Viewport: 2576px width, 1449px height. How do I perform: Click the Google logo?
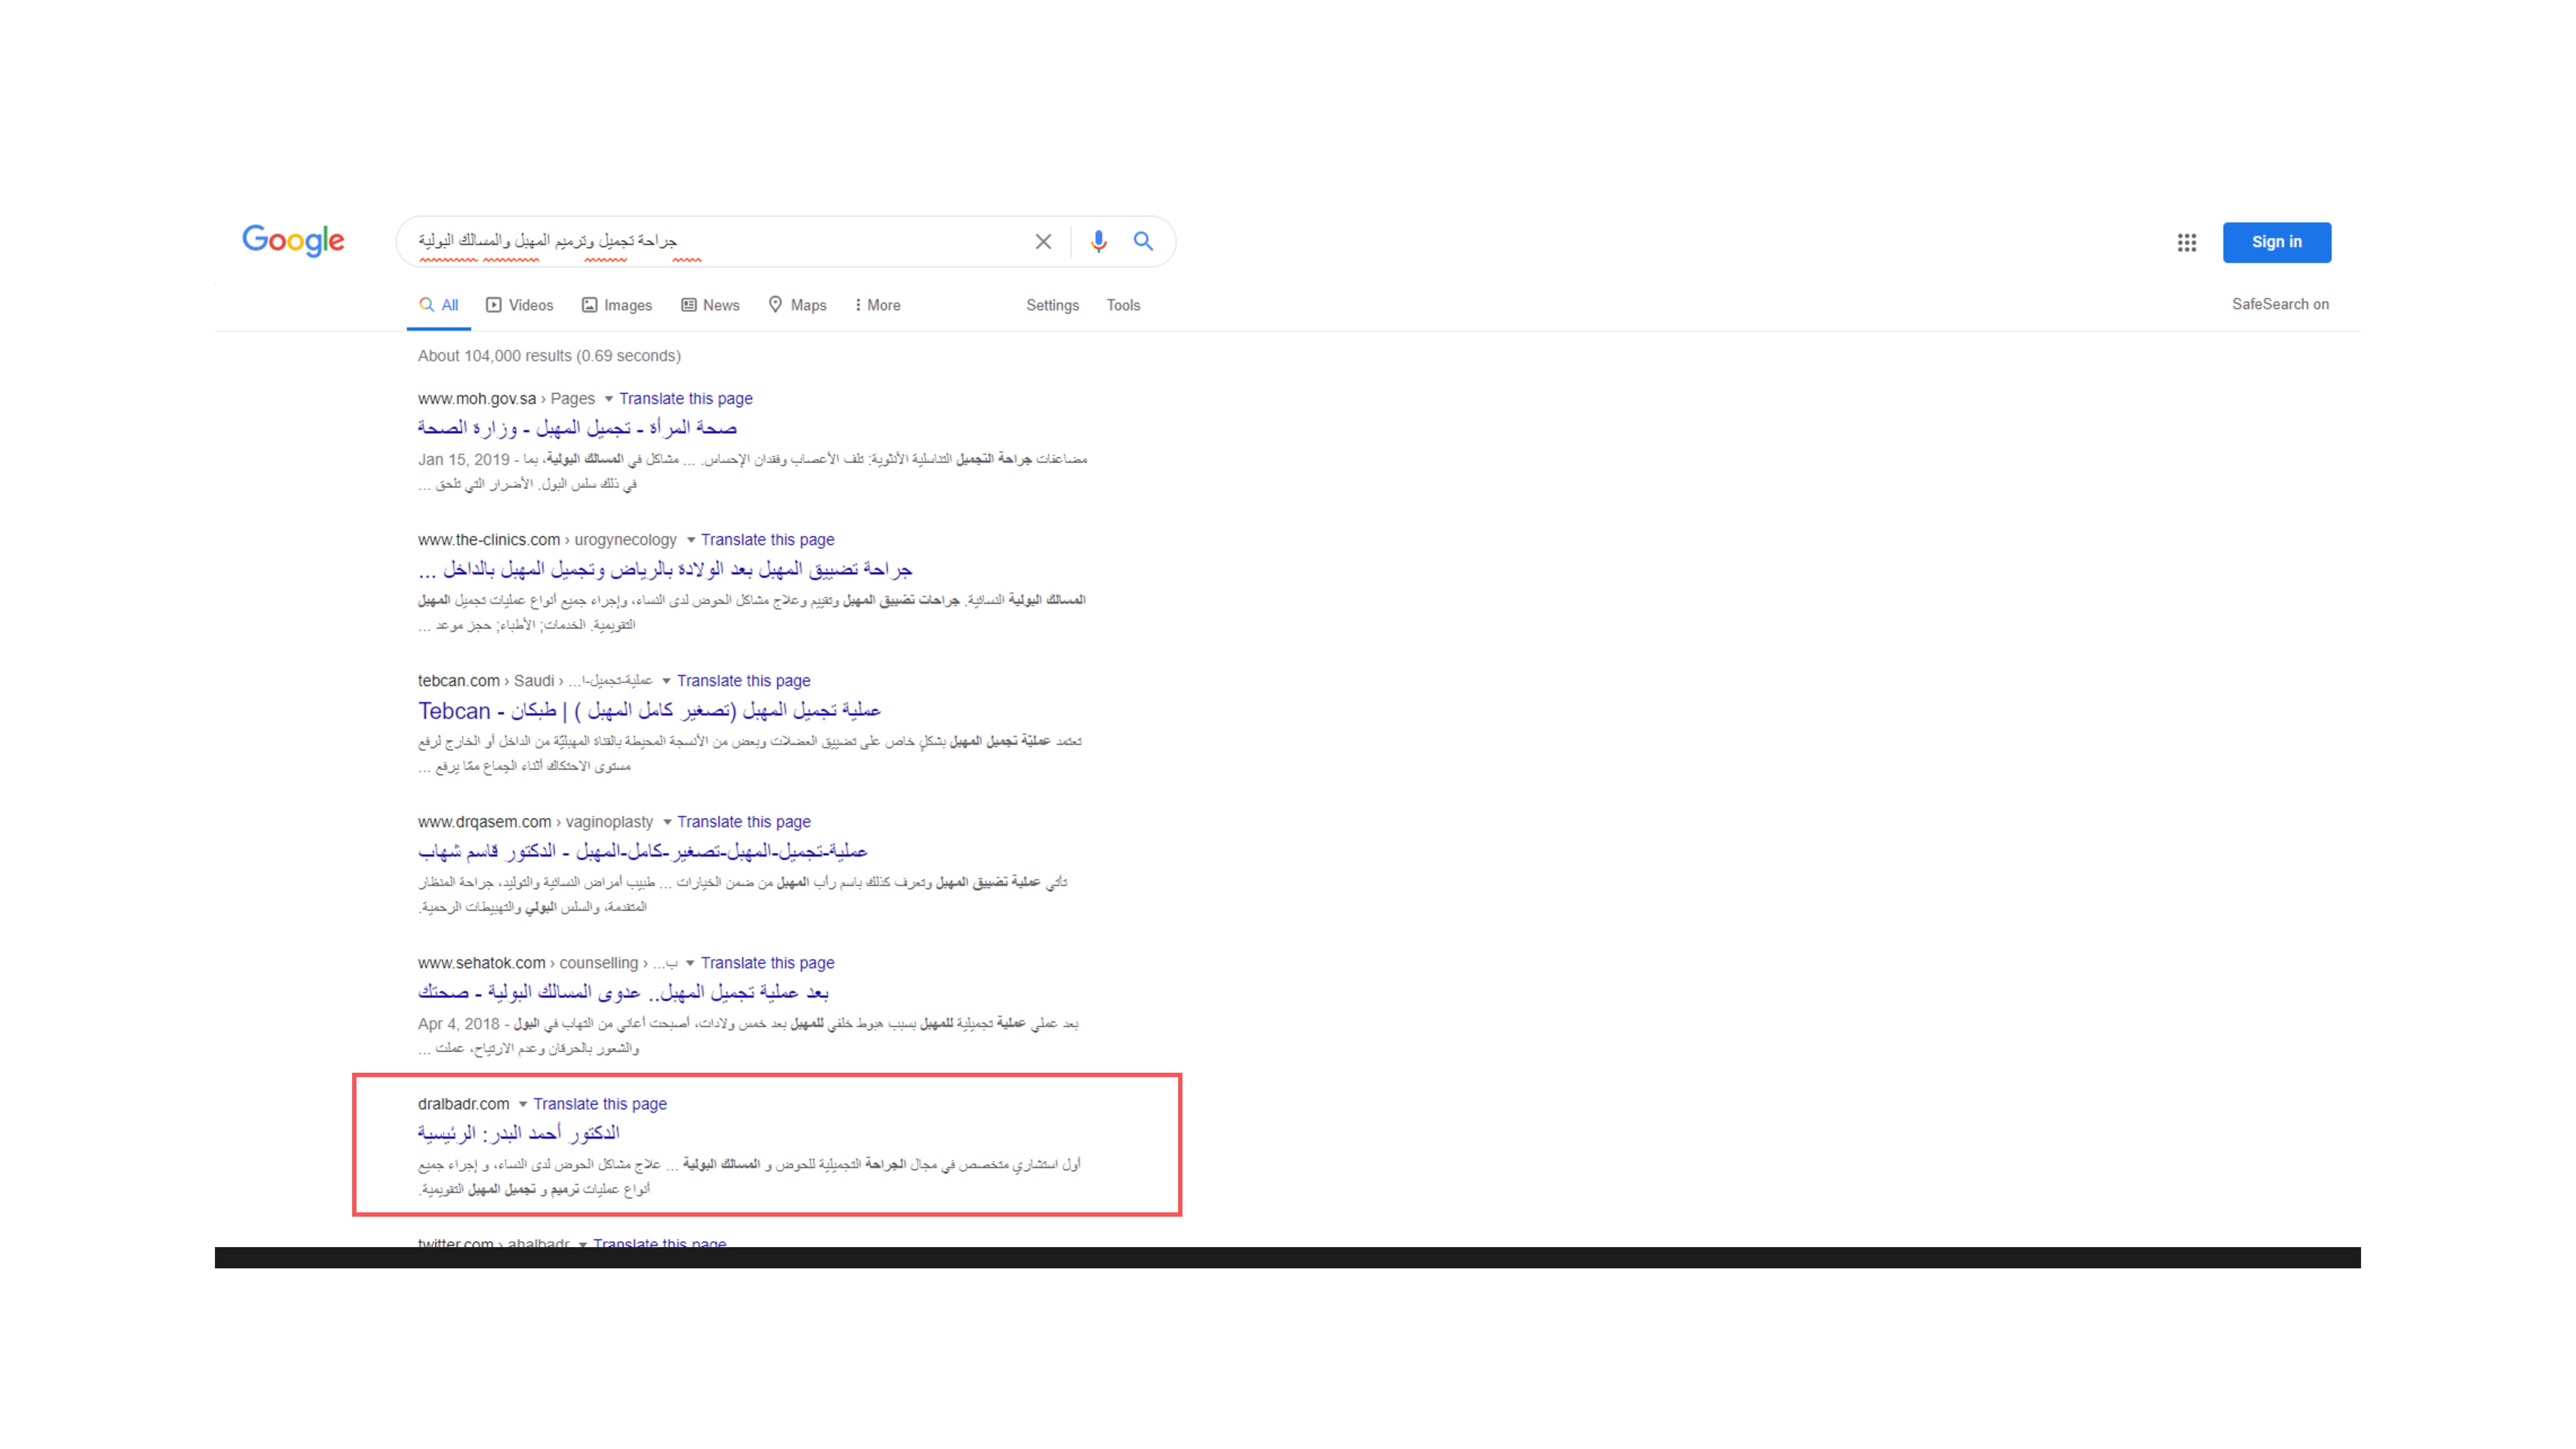click(293, 241)
